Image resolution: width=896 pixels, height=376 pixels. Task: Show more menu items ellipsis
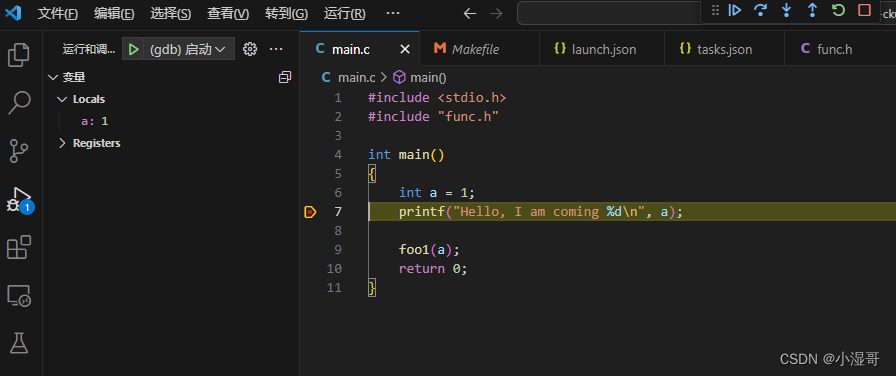pos(393,13)
